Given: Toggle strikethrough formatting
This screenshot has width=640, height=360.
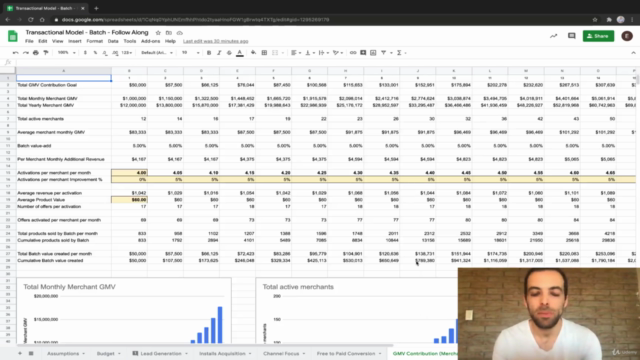Looking at the screenshot, I should 229,53.
